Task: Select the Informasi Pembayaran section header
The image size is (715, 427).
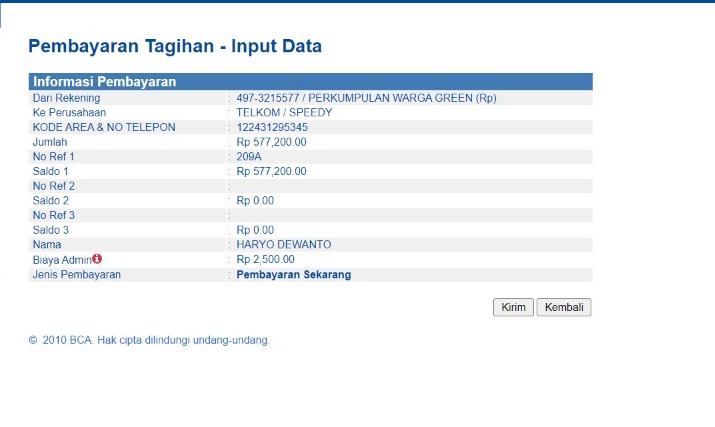Action: (105, 82)
